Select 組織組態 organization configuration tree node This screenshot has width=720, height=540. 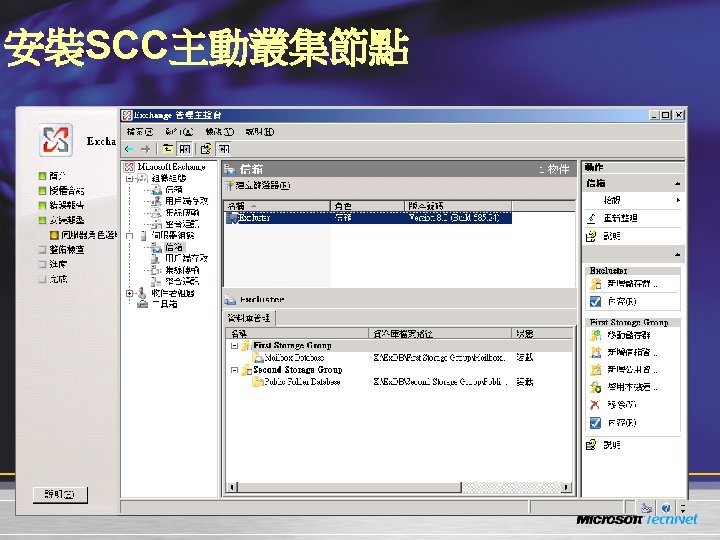pyautogui.click(x=169, y=178)
